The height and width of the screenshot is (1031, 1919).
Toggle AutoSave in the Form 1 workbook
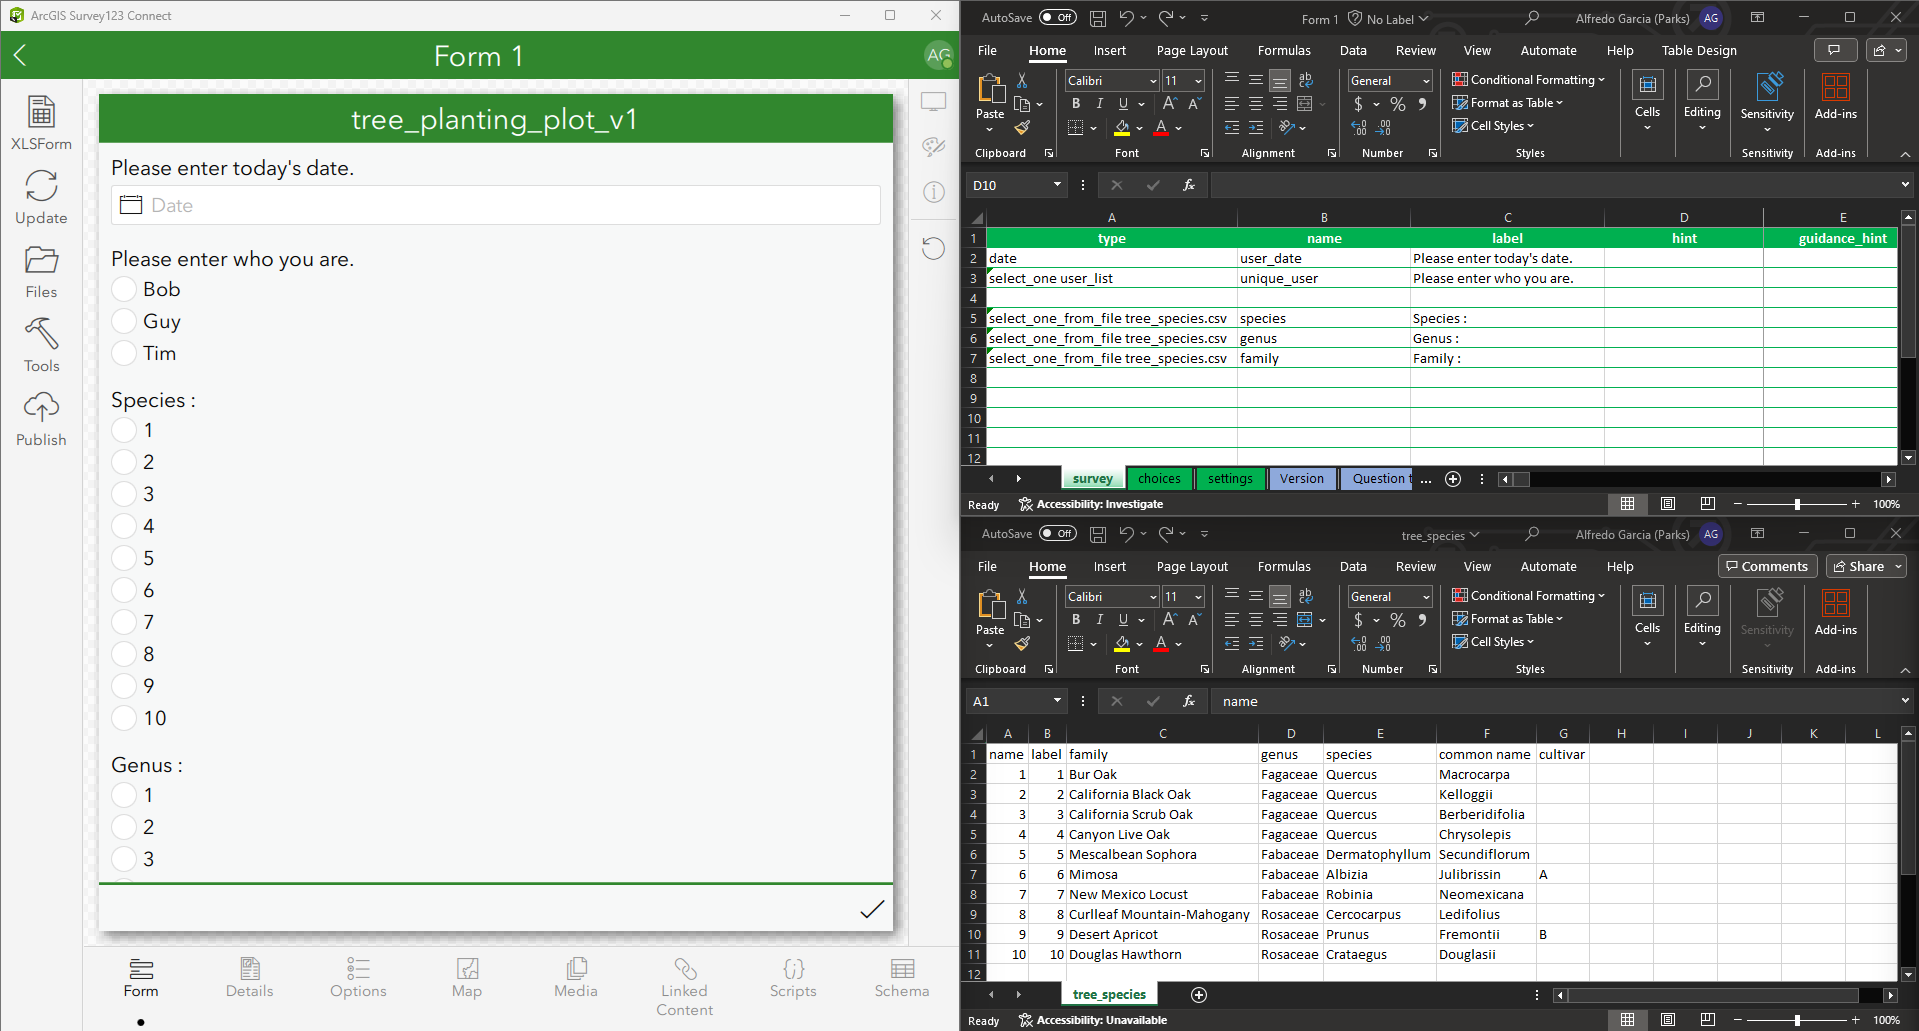coord(1058,17)
